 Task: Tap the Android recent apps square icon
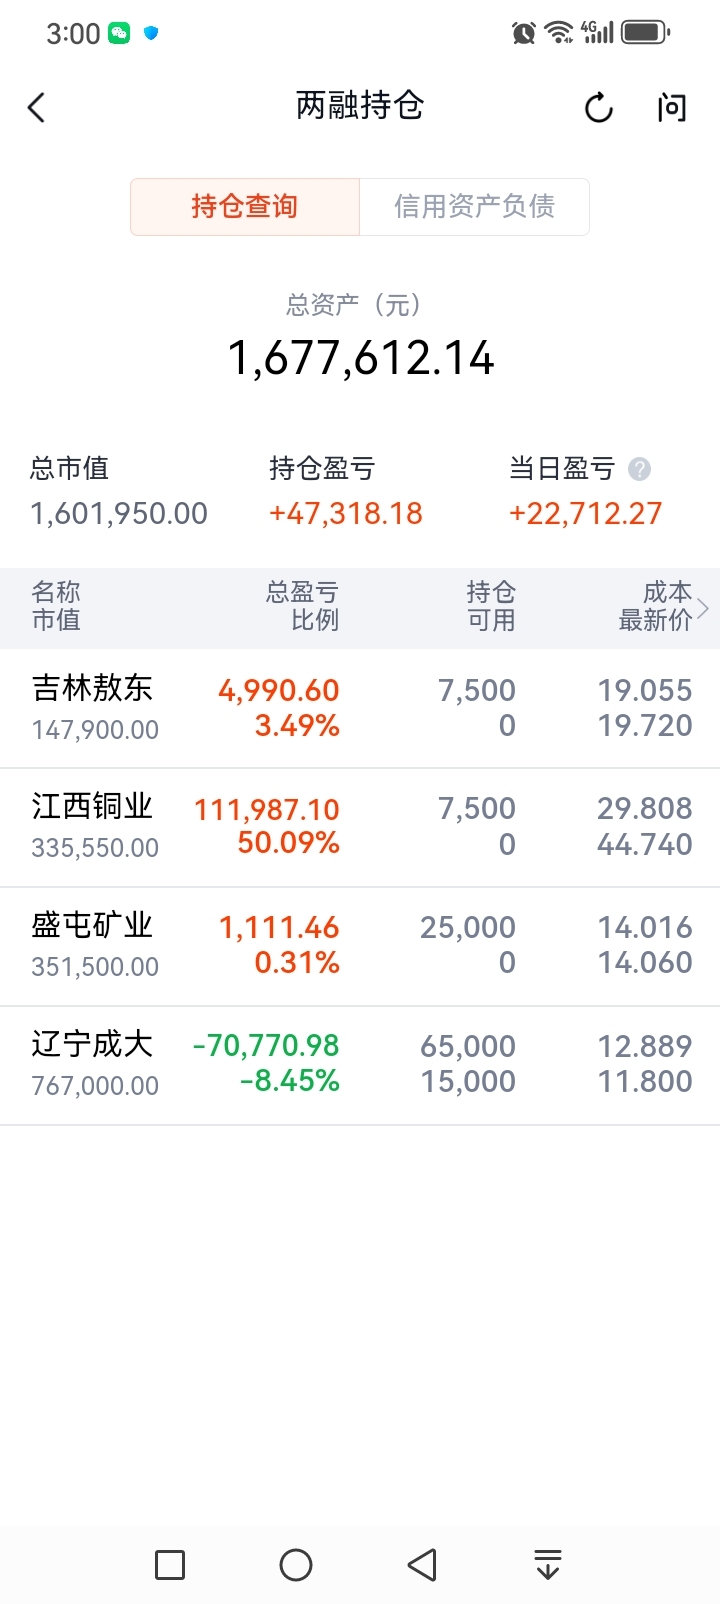click(x=170, y=1564)
